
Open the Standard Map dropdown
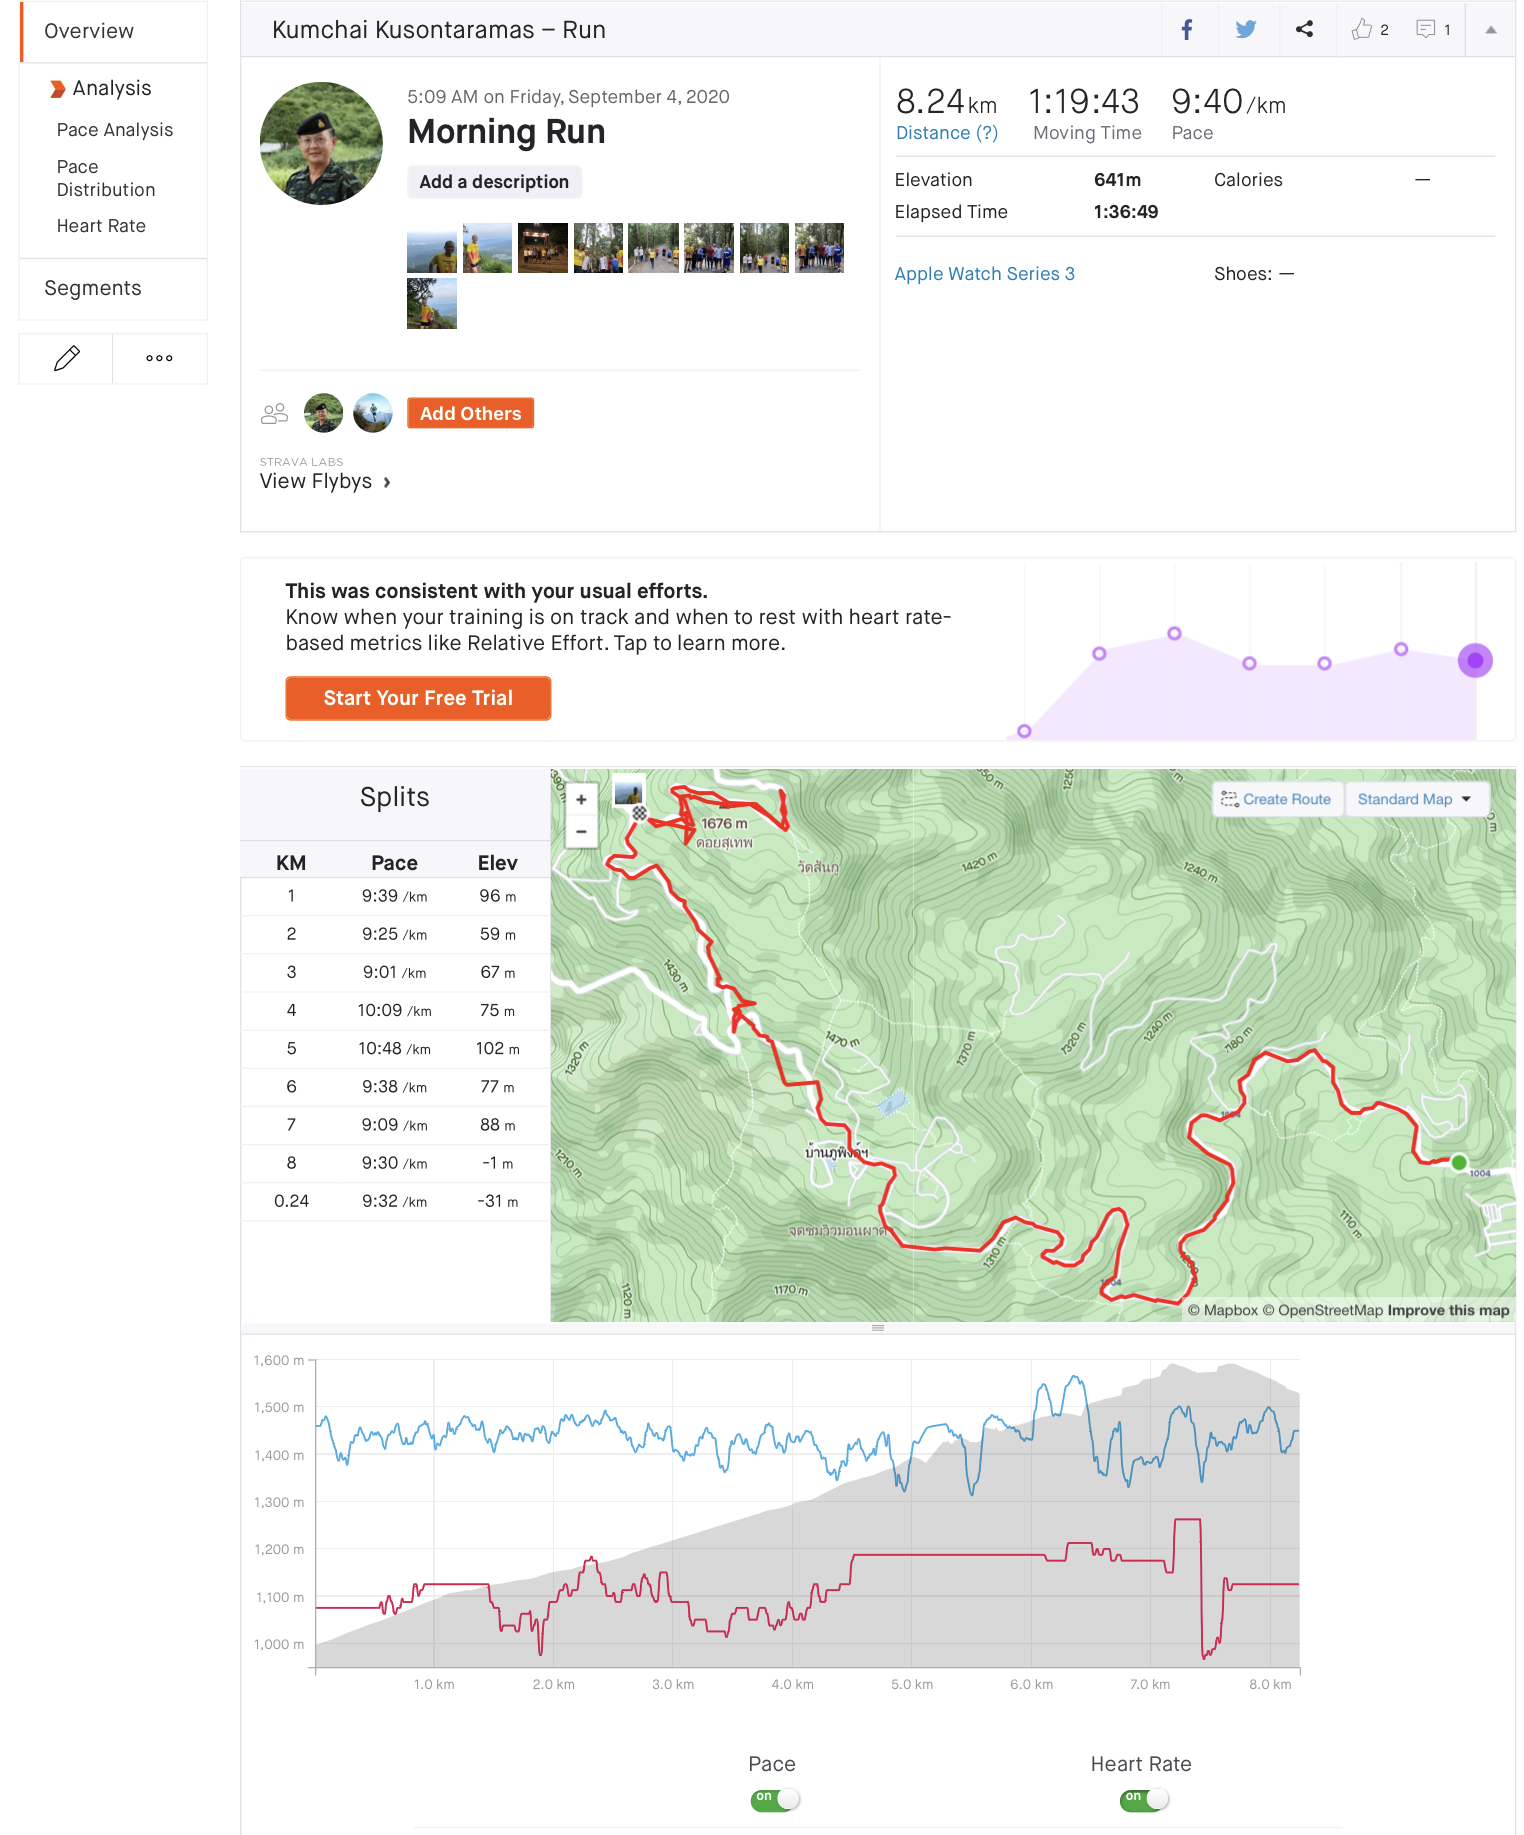[x=1416, y=799]
